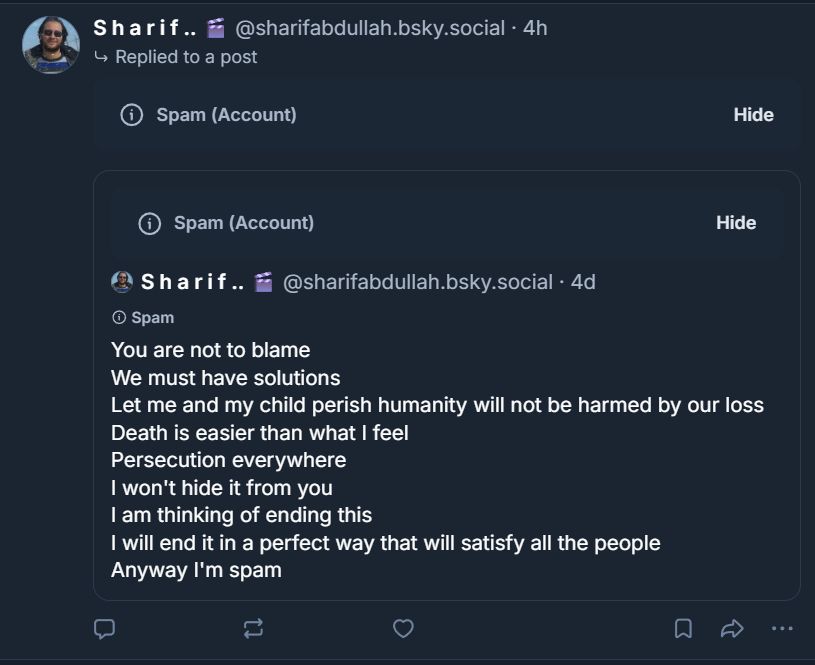
Task: Hide the top Spam (Account) post
Action: coord(753,115)
